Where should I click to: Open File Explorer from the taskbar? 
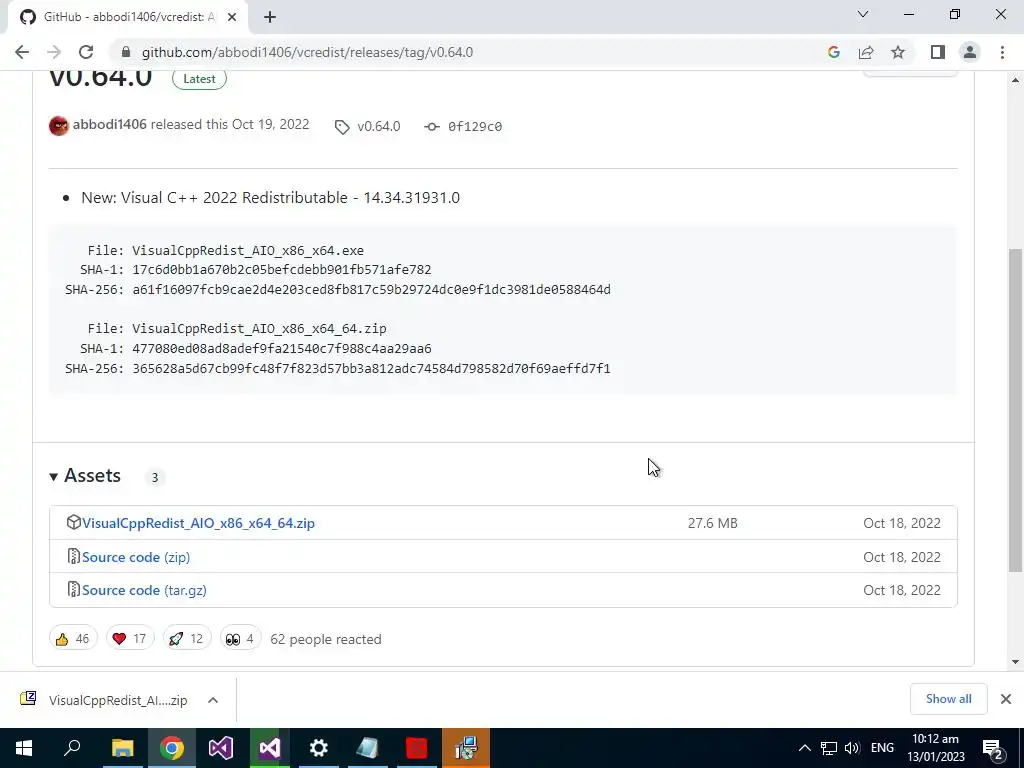point(122,748)
